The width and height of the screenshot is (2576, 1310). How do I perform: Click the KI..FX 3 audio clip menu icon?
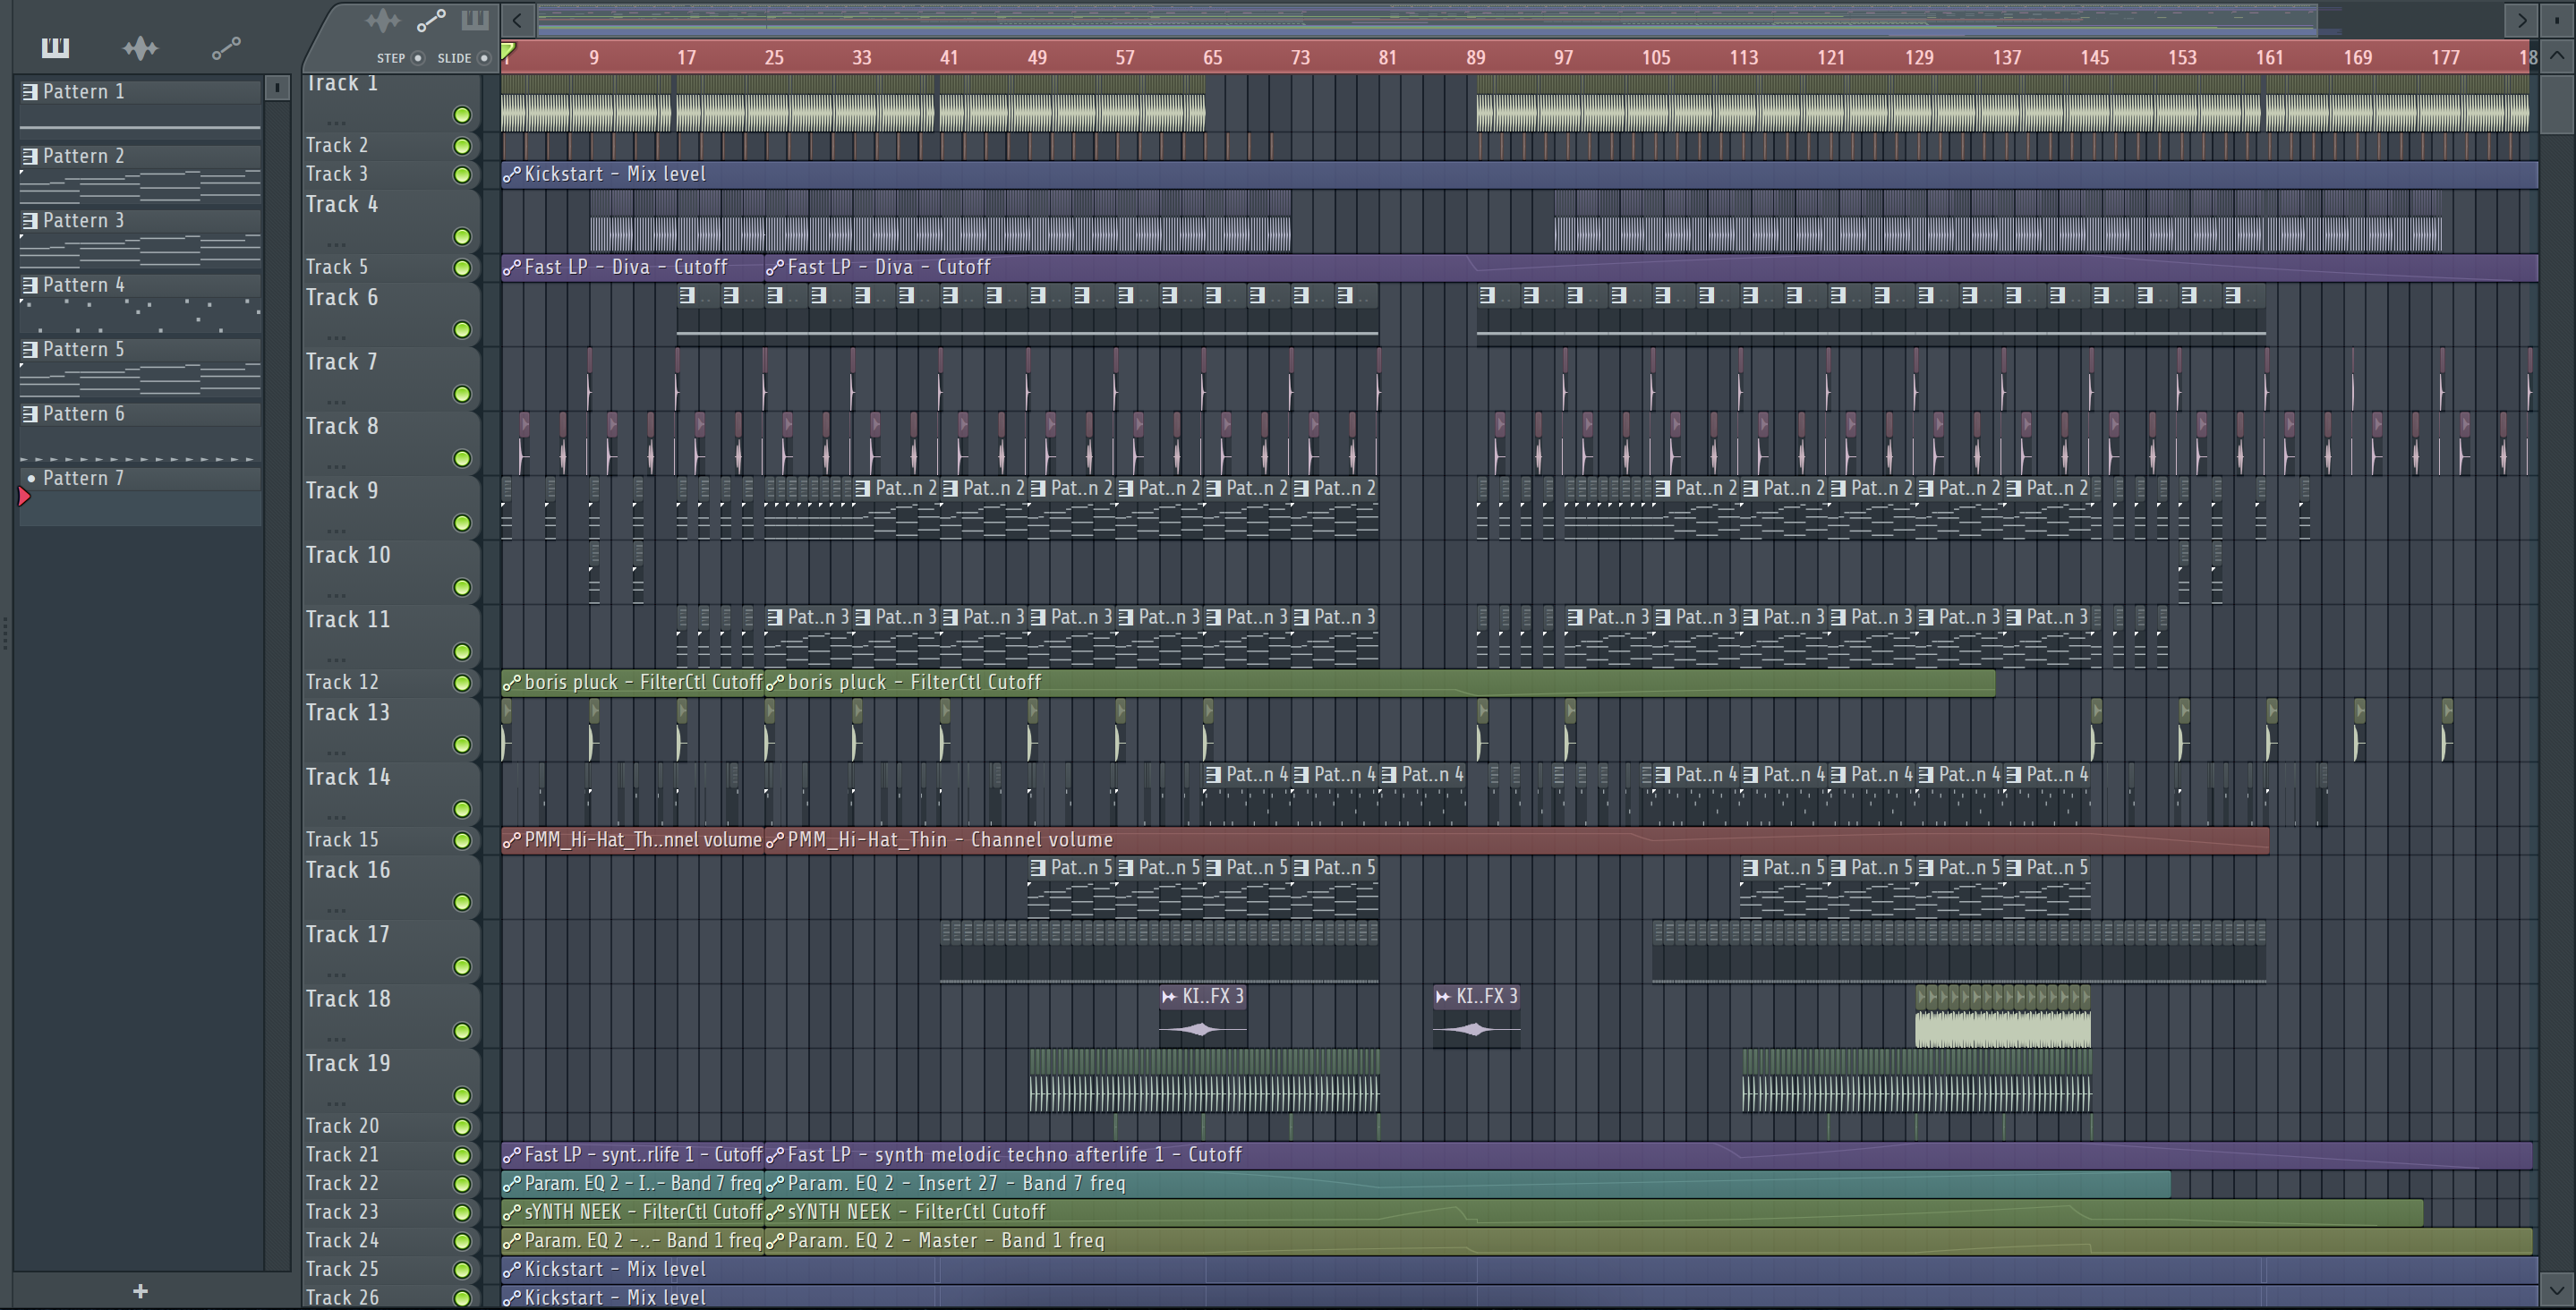click(1169, 996)
